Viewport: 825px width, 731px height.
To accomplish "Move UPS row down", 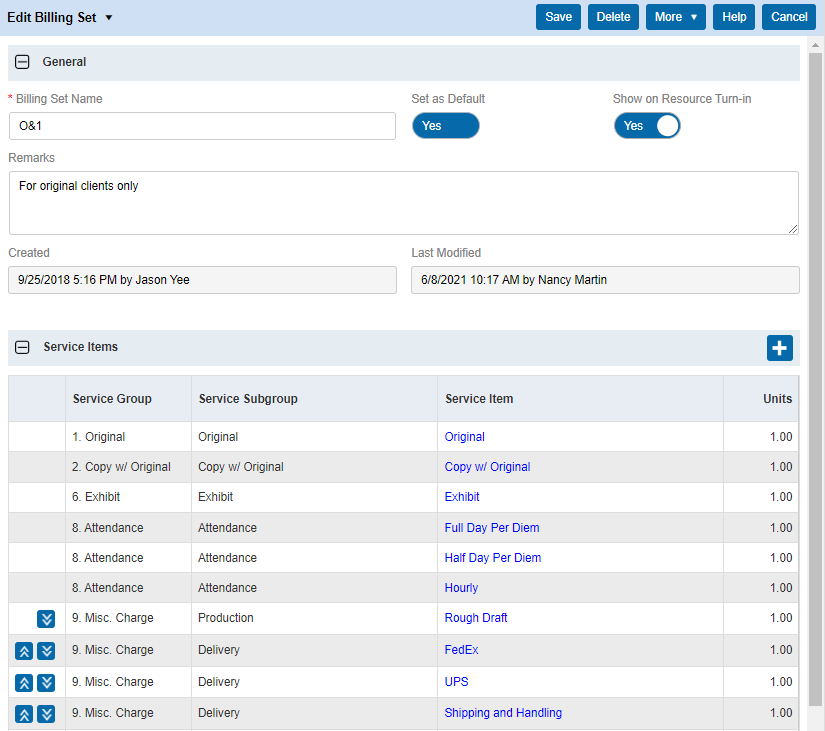I will tap(46, 683).
